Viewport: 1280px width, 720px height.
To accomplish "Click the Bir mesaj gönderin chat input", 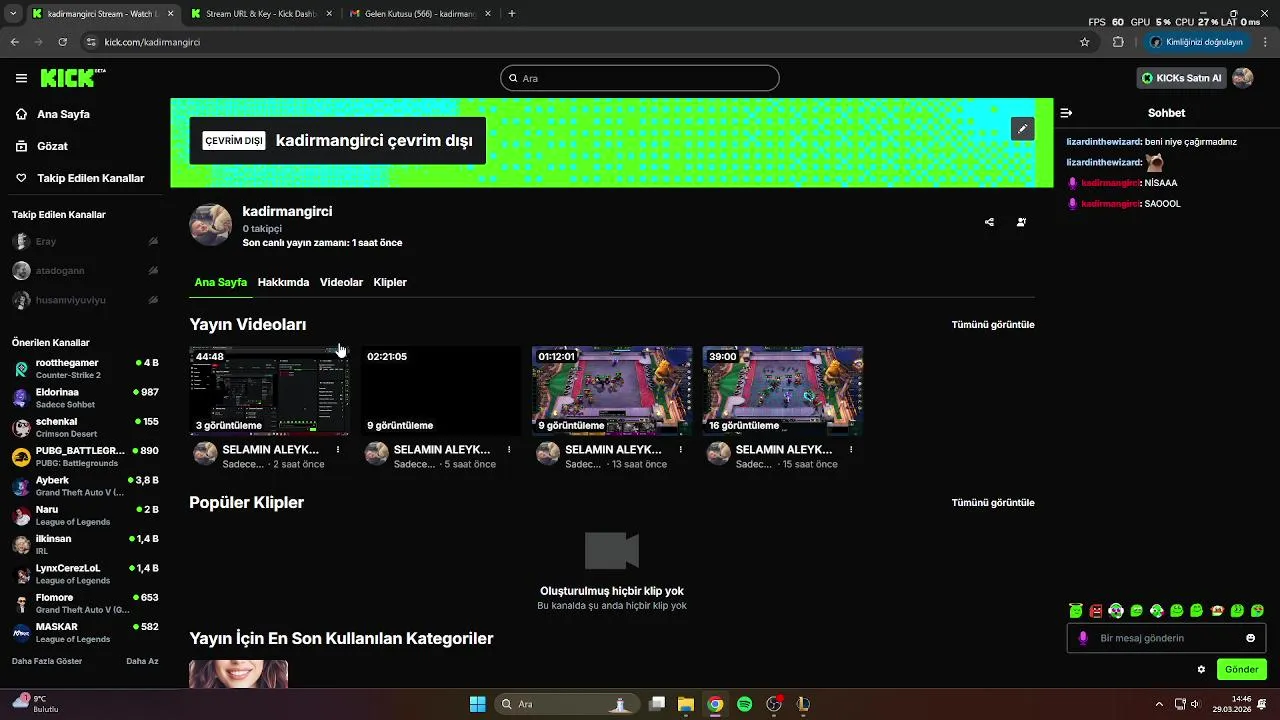I will pos(1166,638).
